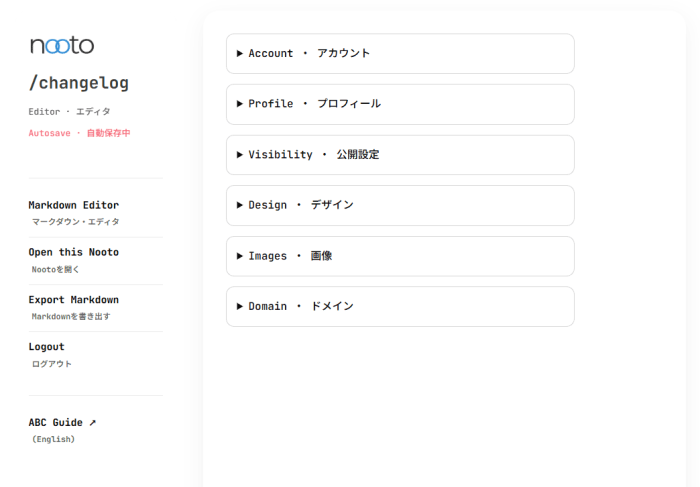The width and height of the screenshot is (700, 487).
Task: Click the (English) label under ABC Guide
Action: pyautogui.click(x=53, y=439)
